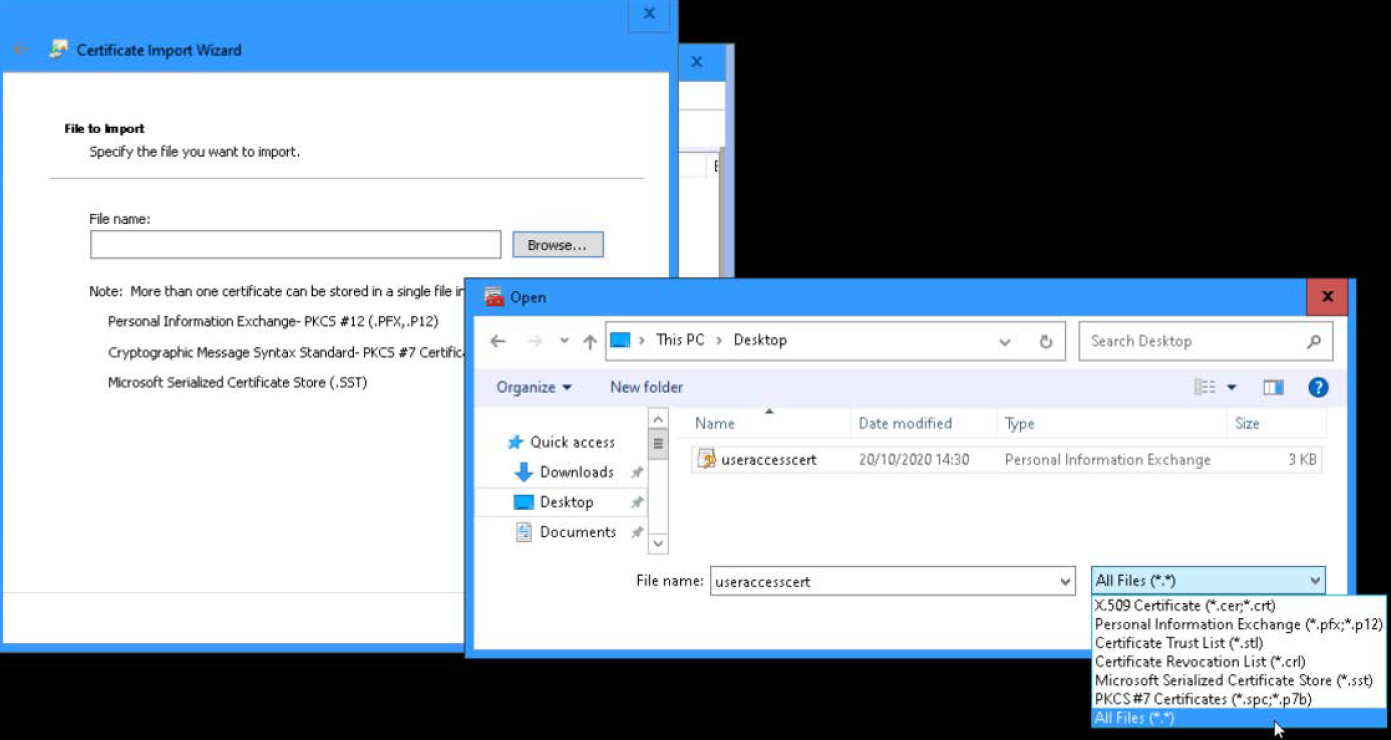The image size is (1391, 740).
Task: Expand the address bar path dropdown
Action: click(x=1005, y=341)
